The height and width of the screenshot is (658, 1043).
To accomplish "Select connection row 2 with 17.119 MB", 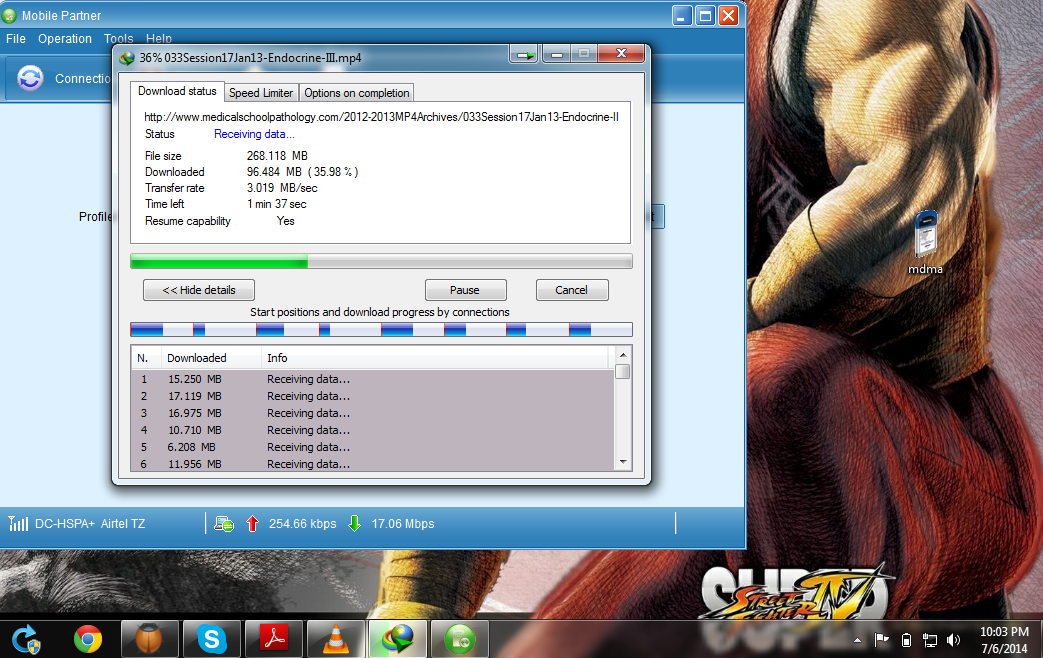I will [372, 396].
